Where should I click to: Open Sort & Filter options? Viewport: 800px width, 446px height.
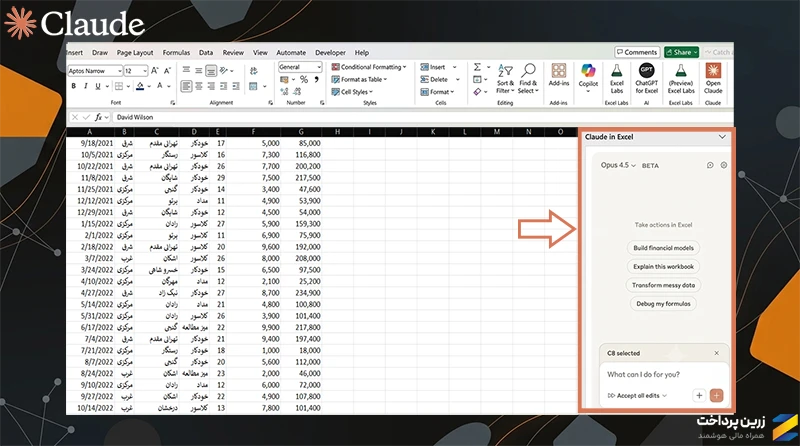point(505,78)
